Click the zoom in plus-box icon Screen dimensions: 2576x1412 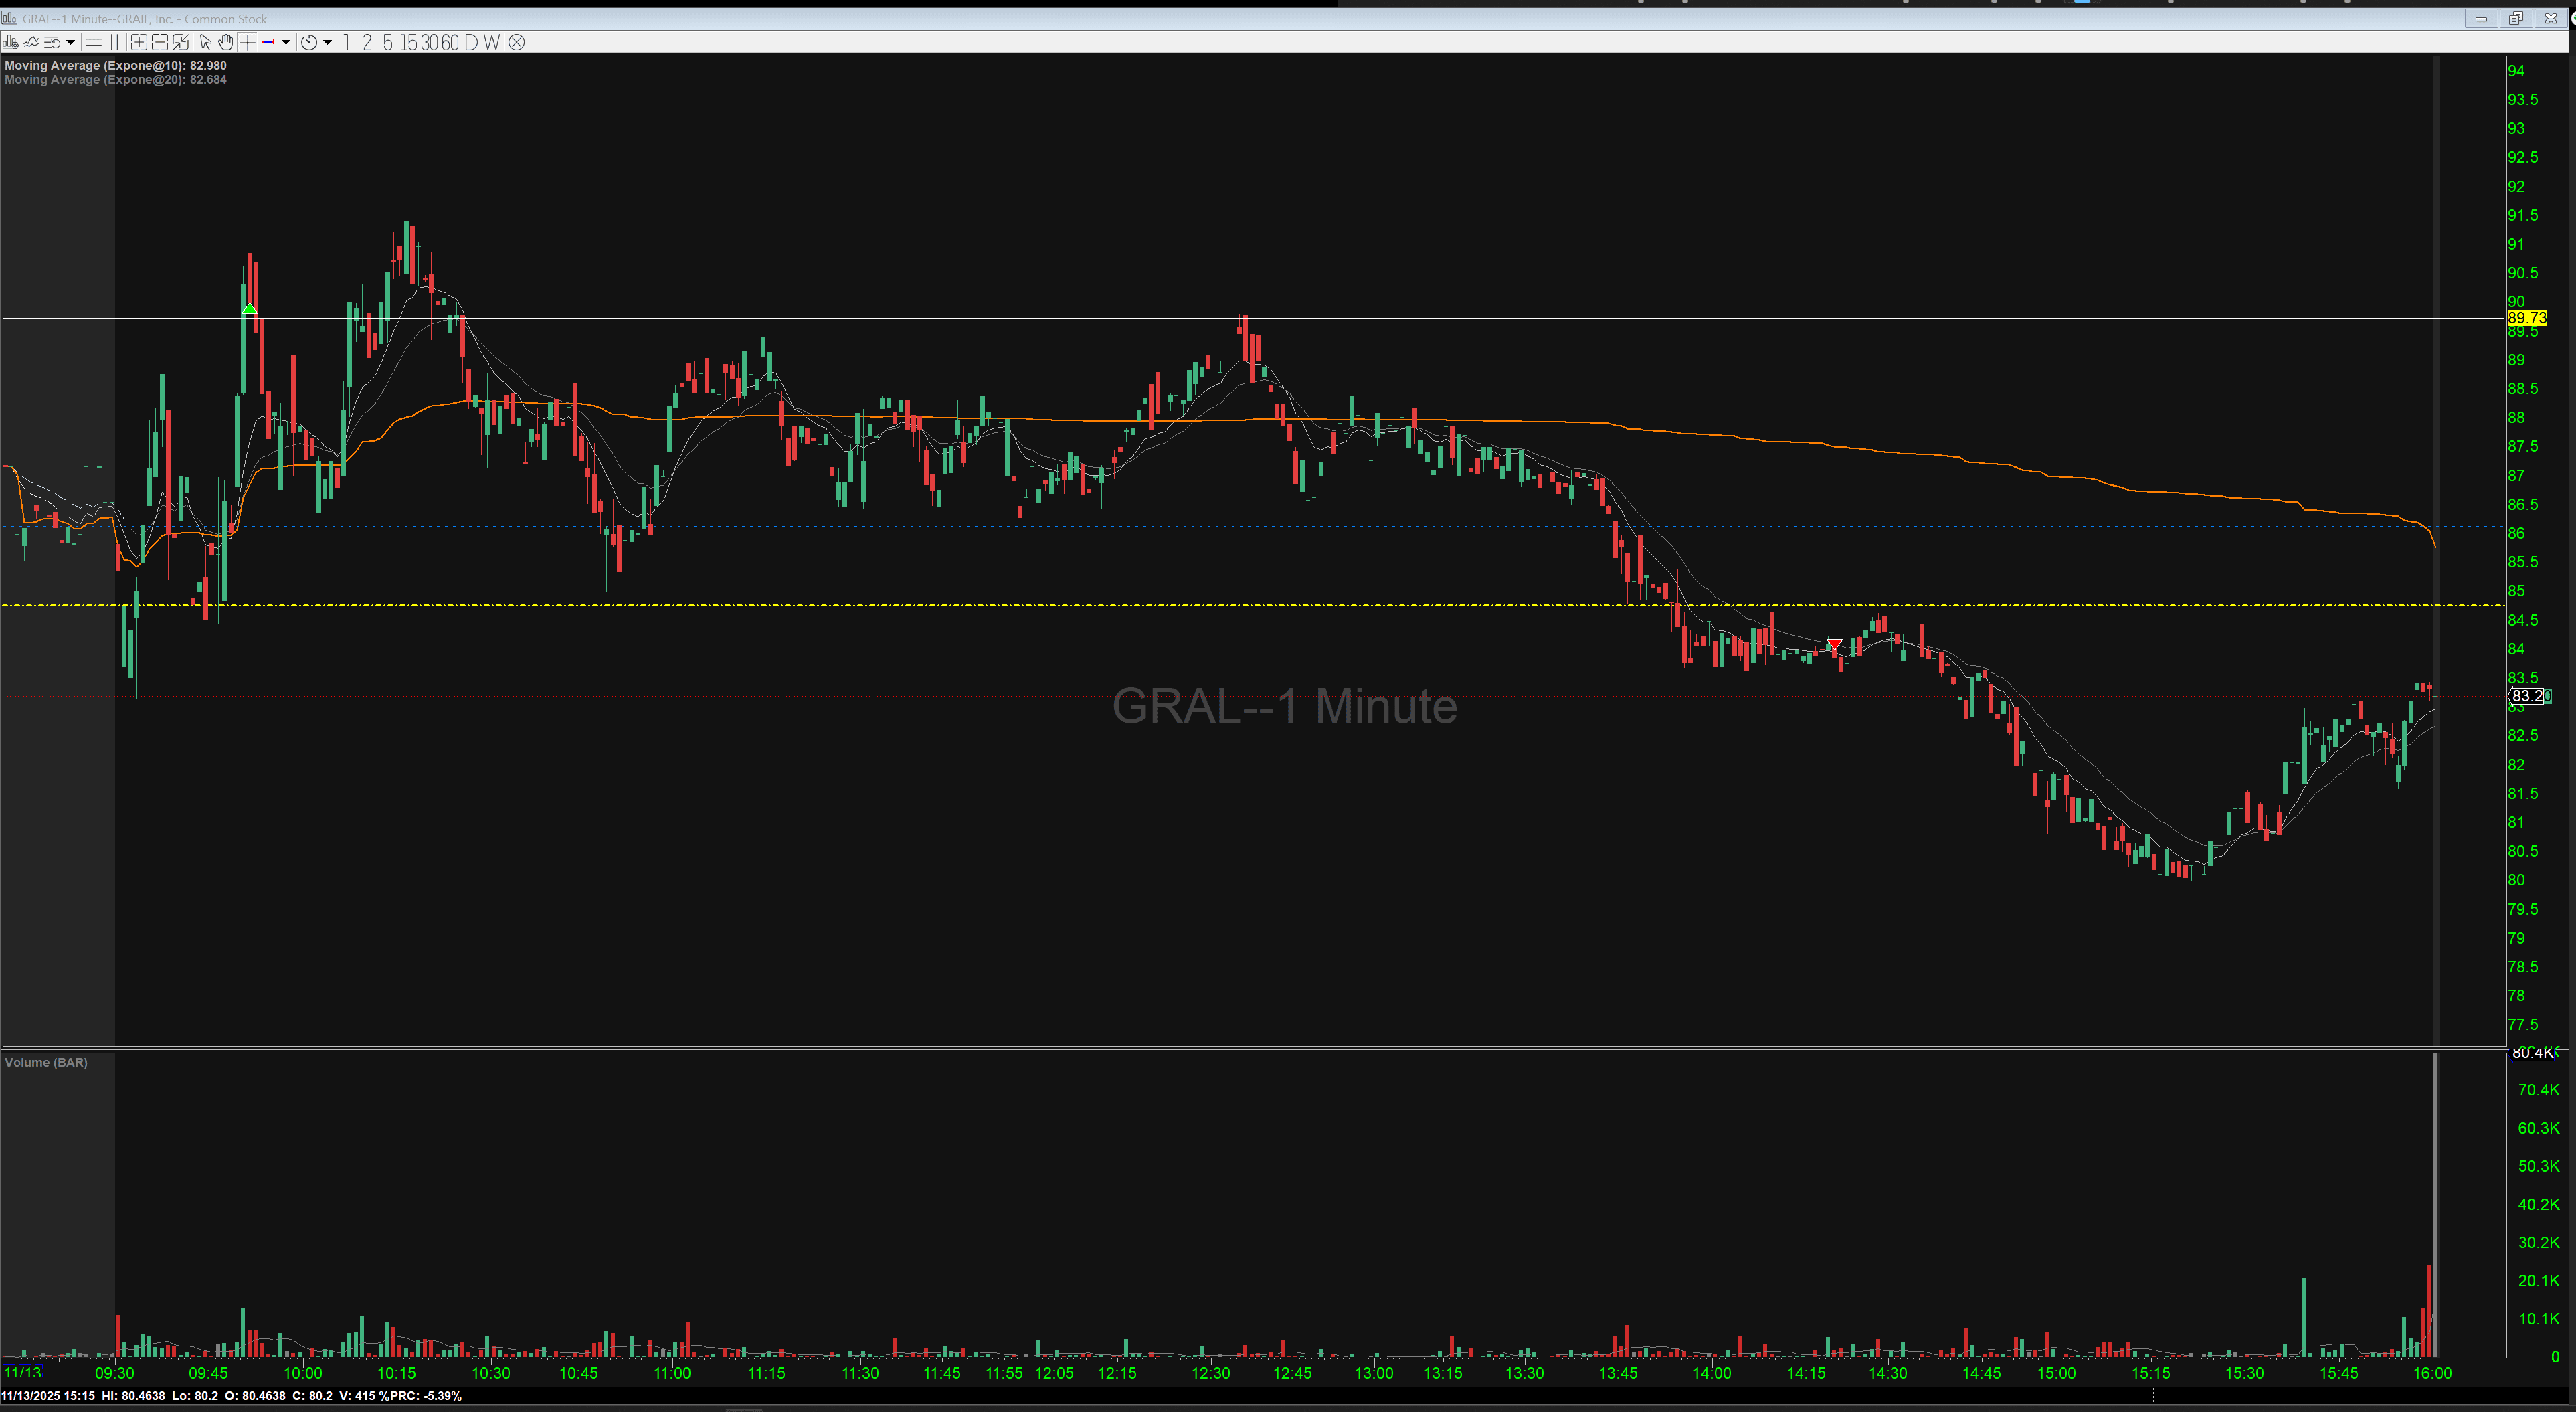139,42
